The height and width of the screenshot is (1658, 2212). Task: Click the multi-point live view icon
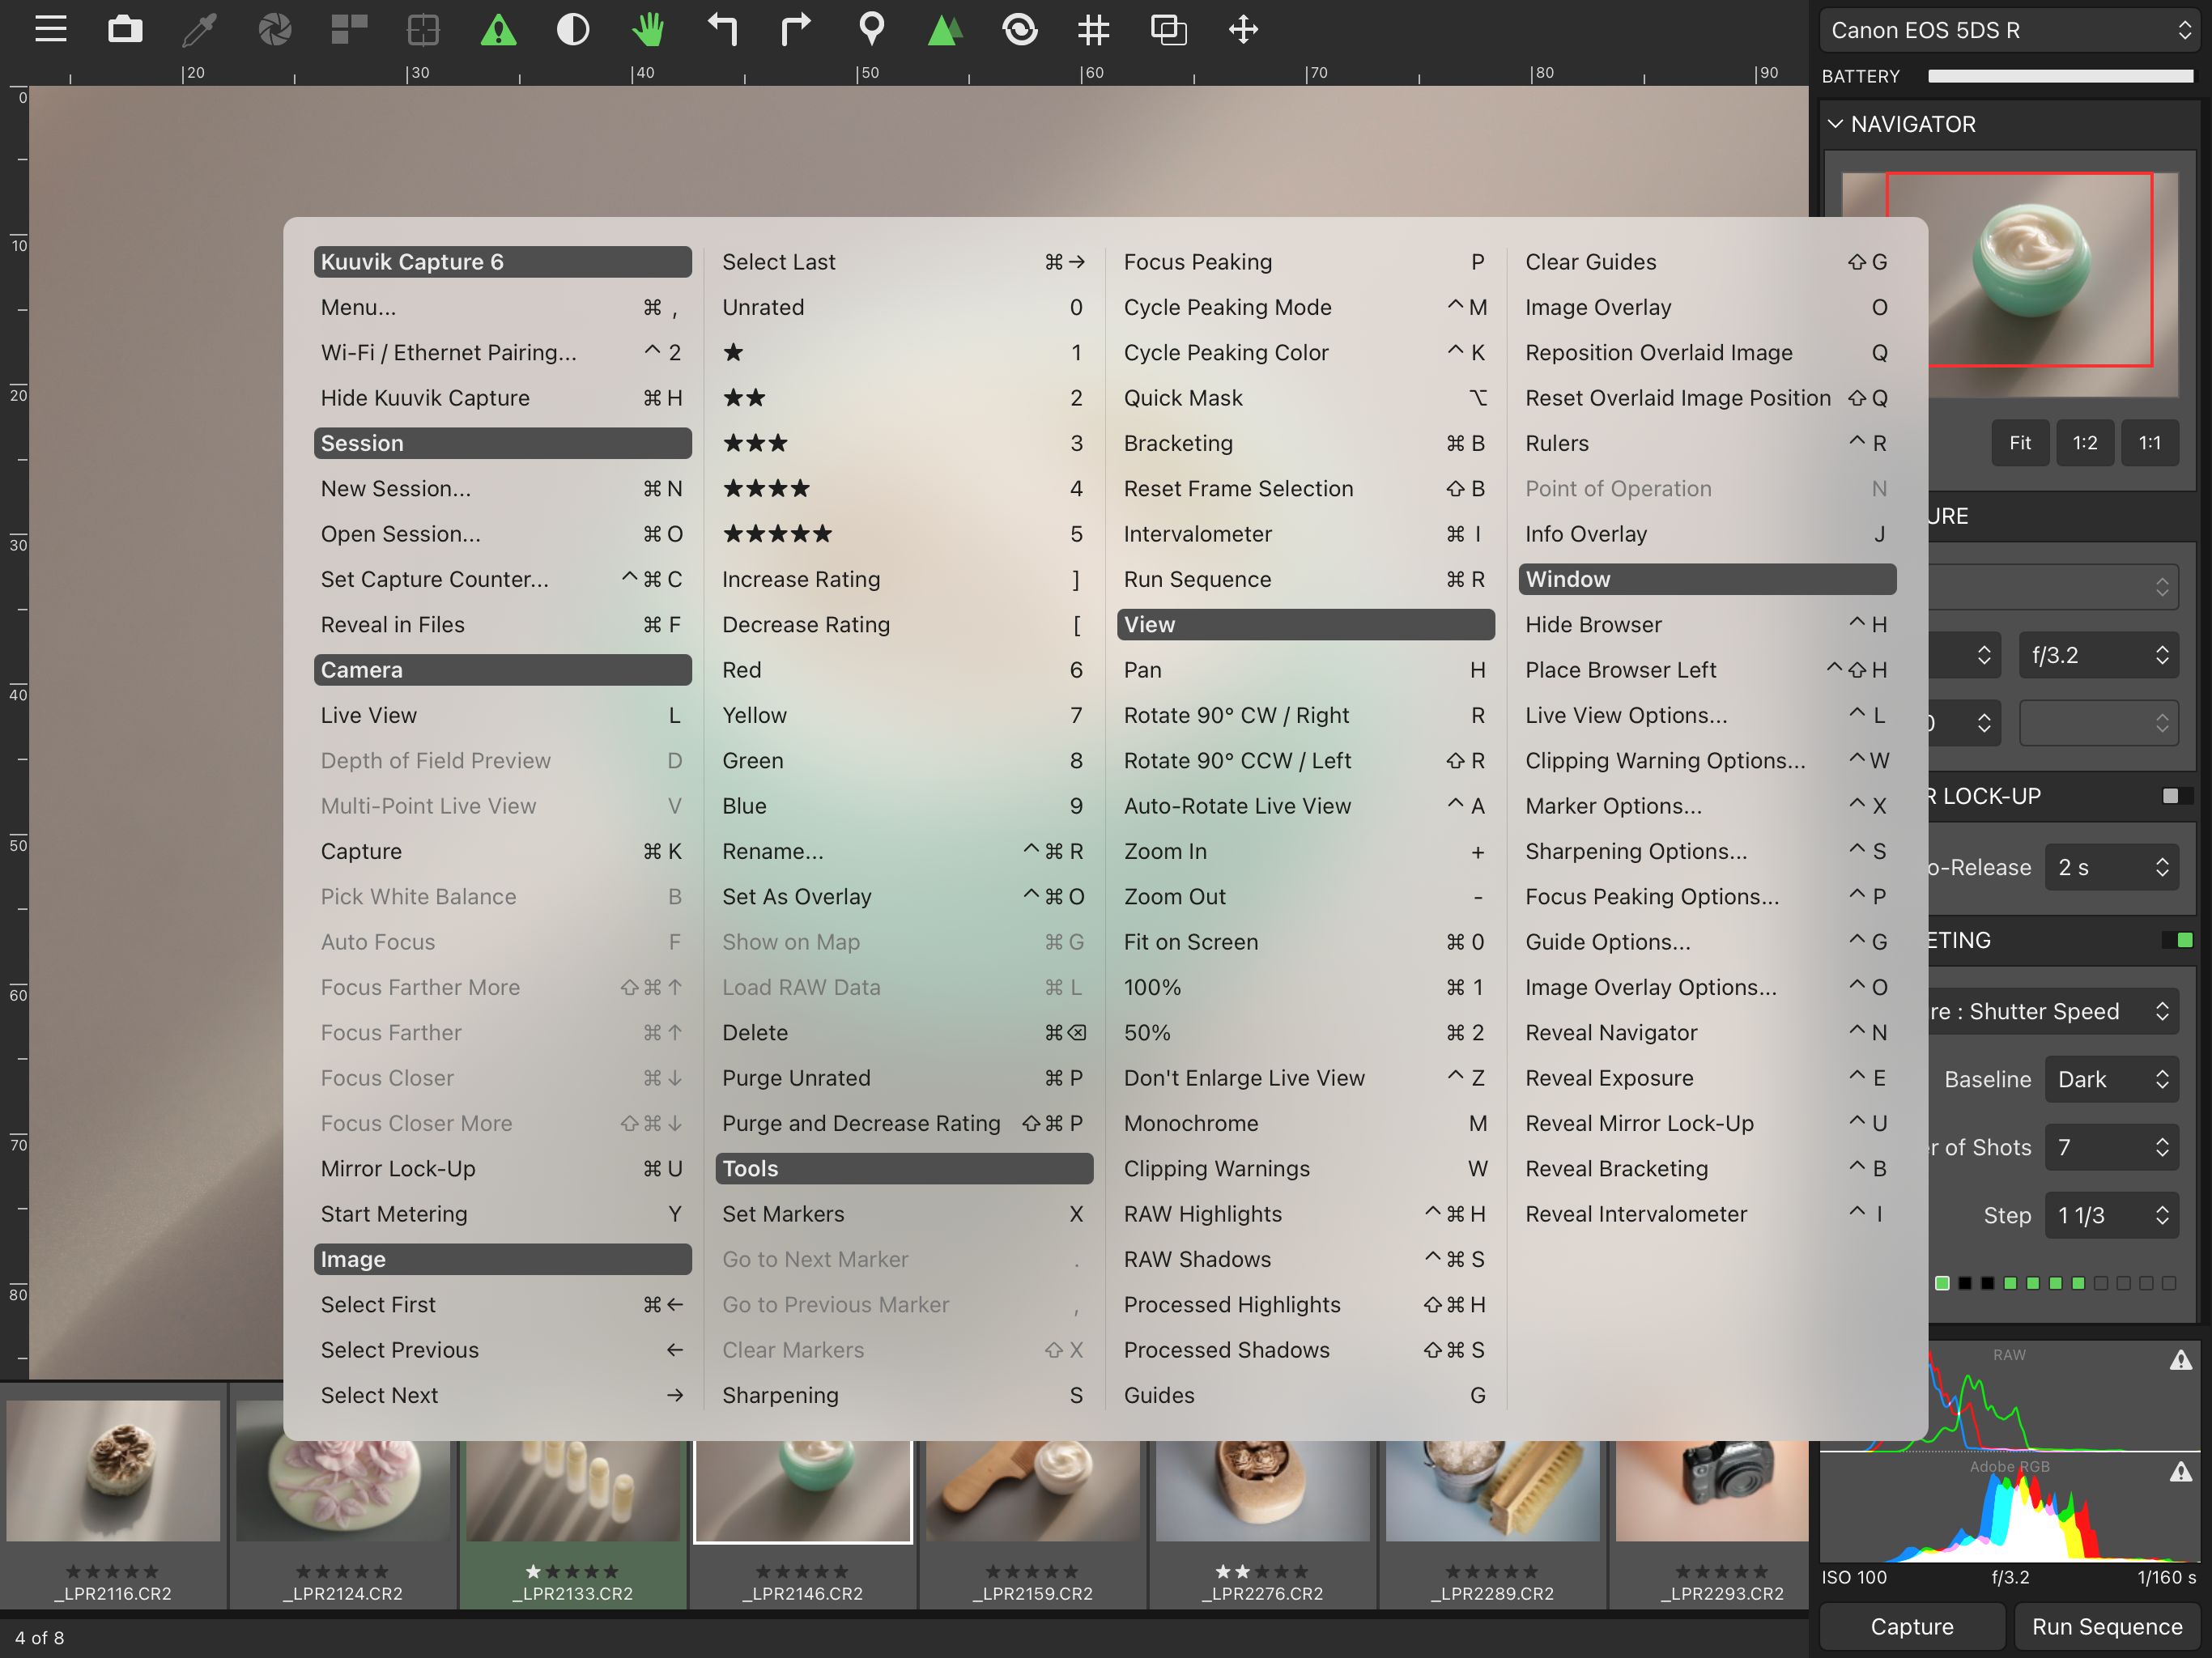click(349, 29)
